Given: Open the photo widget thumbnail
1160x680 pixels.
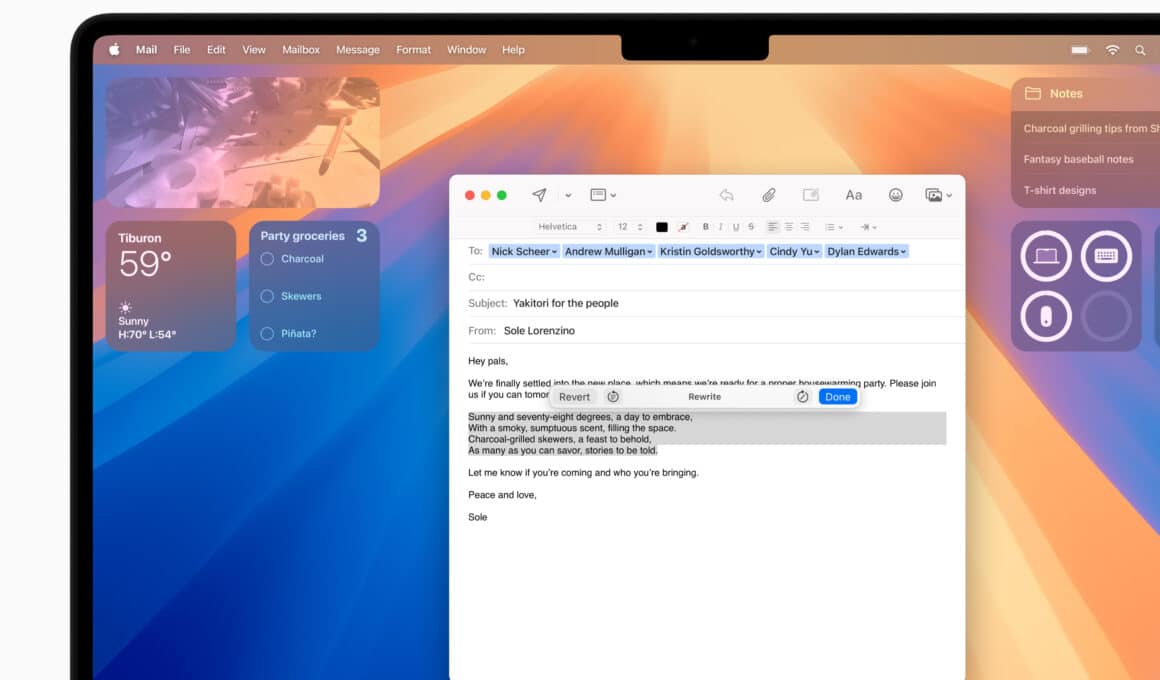Looking at the screenshot, I should [243, 142].
